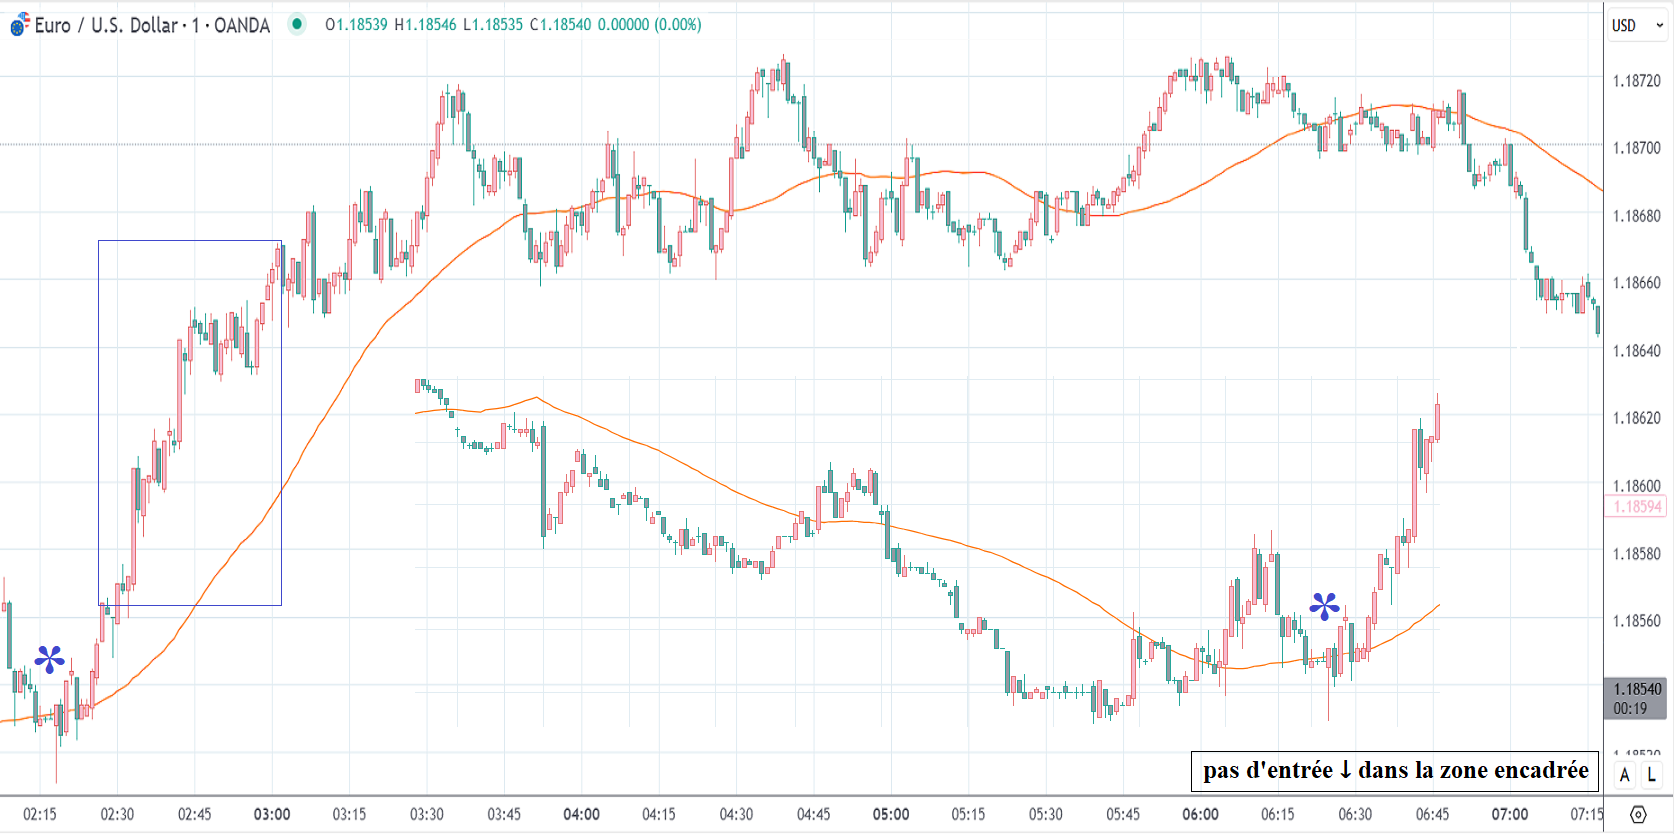Click the 03:30 time axis label

pos(427,814)
